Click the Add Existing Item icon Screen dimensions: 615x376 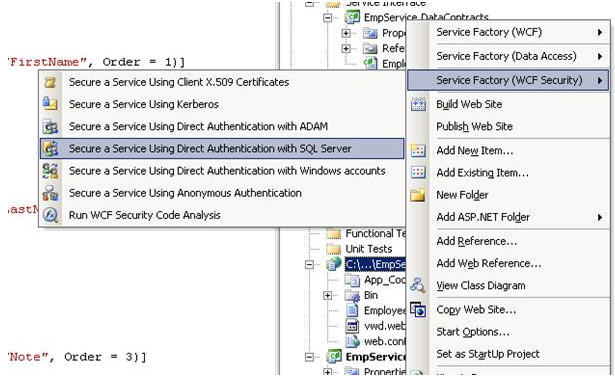418,172
